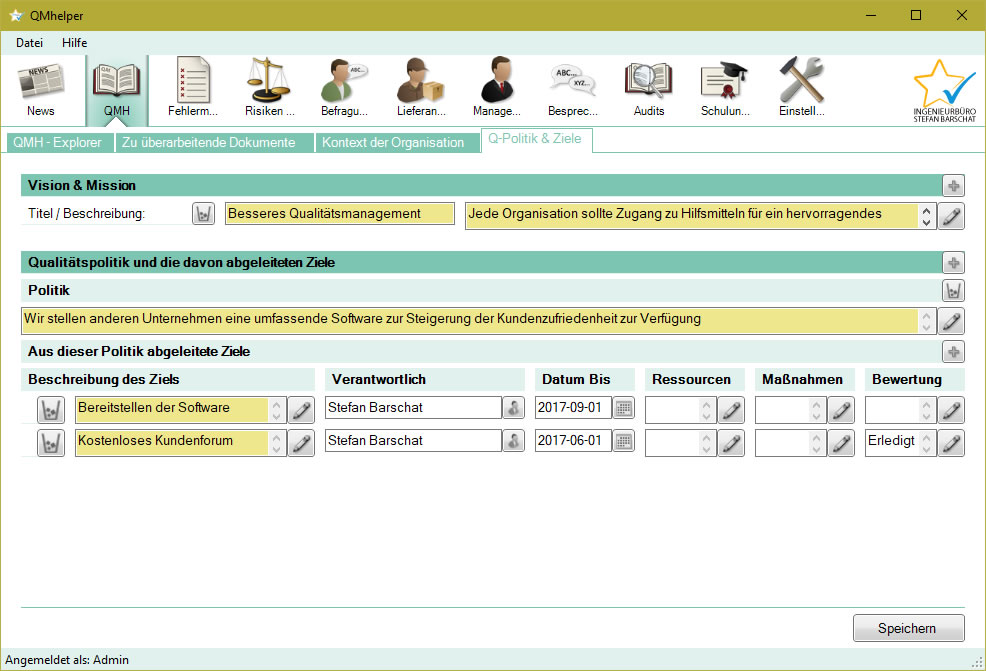
Task: Open calendar picker for date 2017-06-01
Action: 623,441
